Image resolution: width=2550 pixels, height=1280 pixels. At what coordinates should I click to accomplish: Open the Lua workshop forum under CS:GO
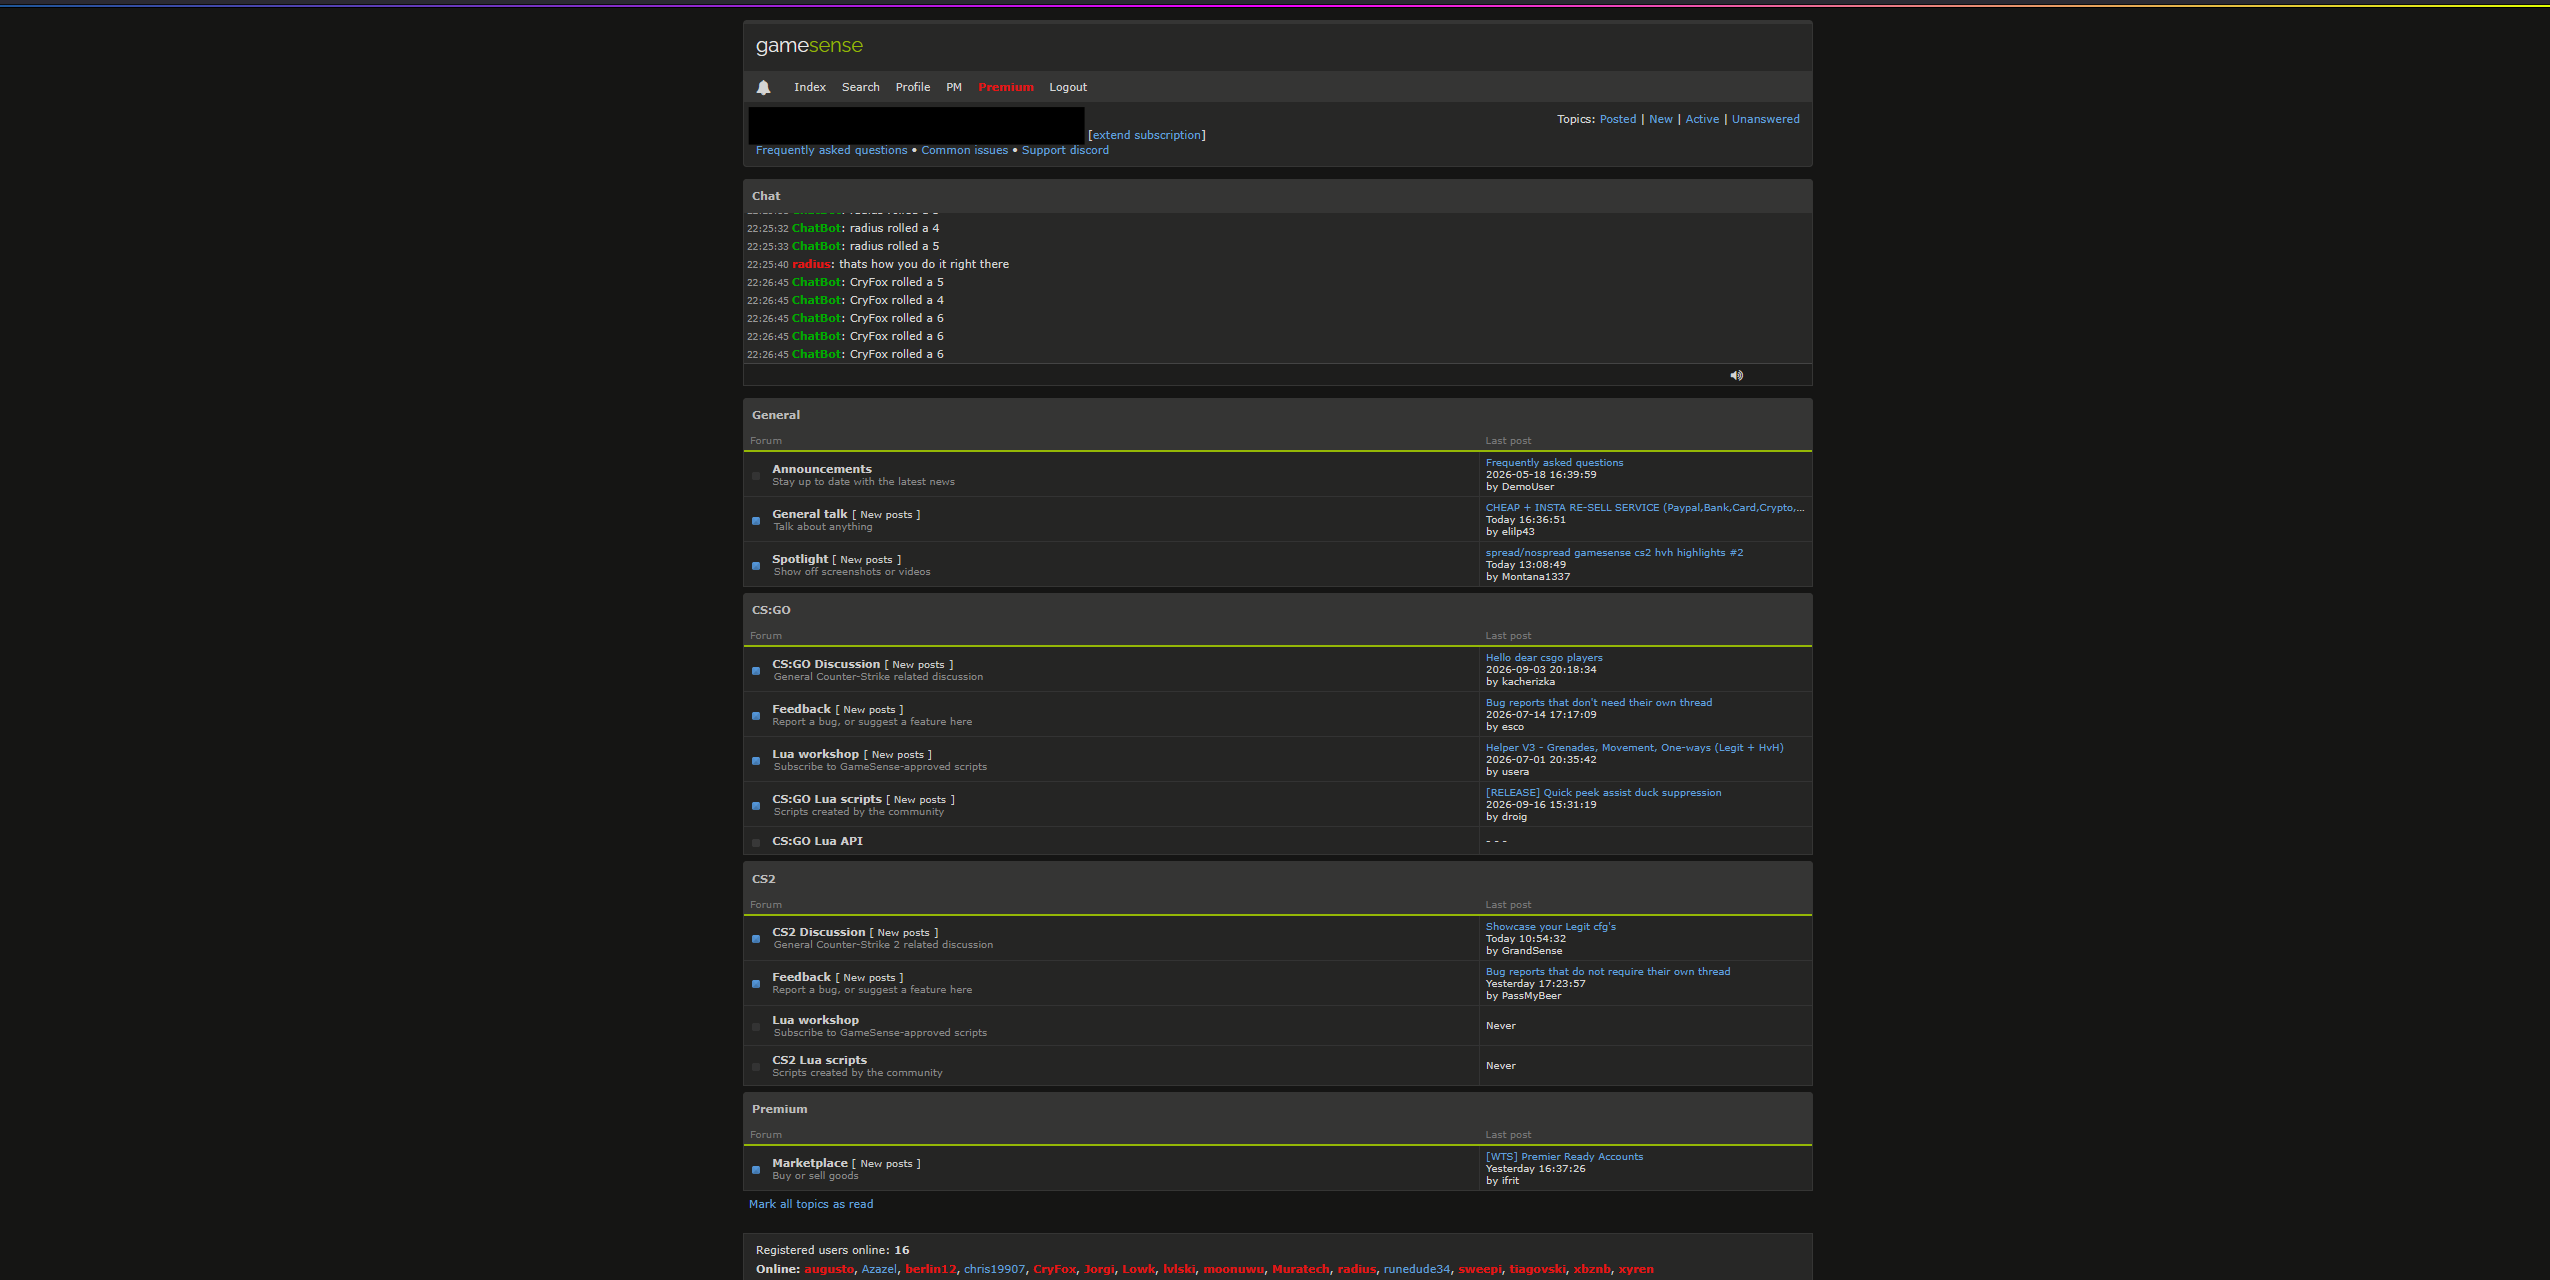(x=816, y=754)
